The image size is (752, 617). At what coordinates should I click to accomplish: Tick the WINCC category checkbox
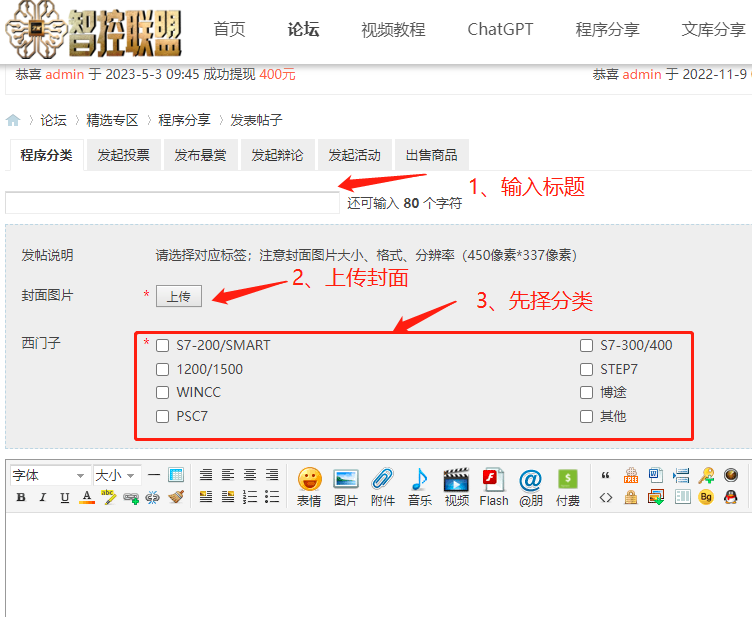(163, 393)
